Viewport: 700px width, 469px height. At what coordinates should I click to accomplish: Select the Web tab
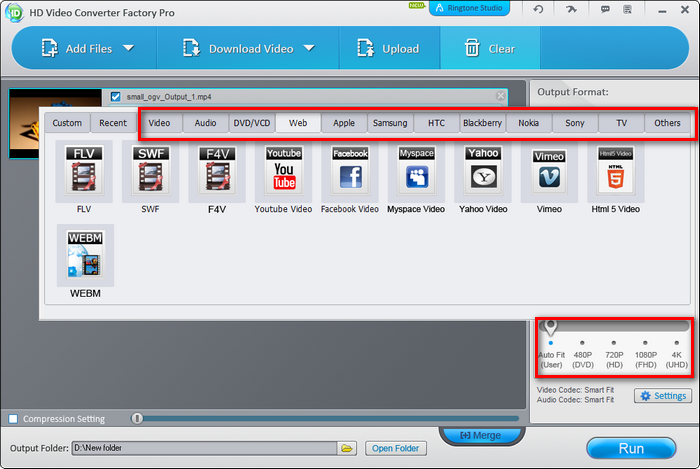click(298, 123)
